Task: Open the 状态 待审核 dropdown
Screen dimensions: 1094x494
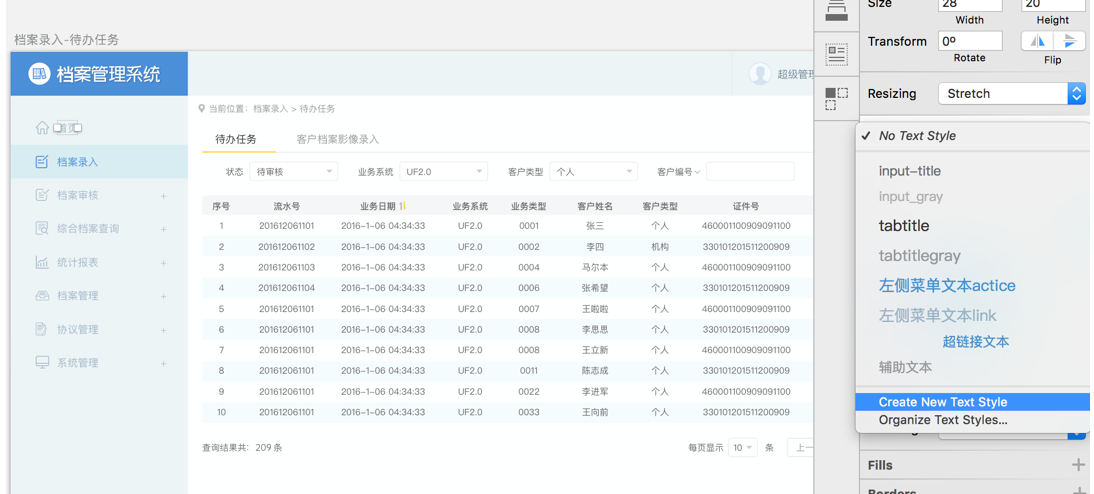Action: point(293,172)
